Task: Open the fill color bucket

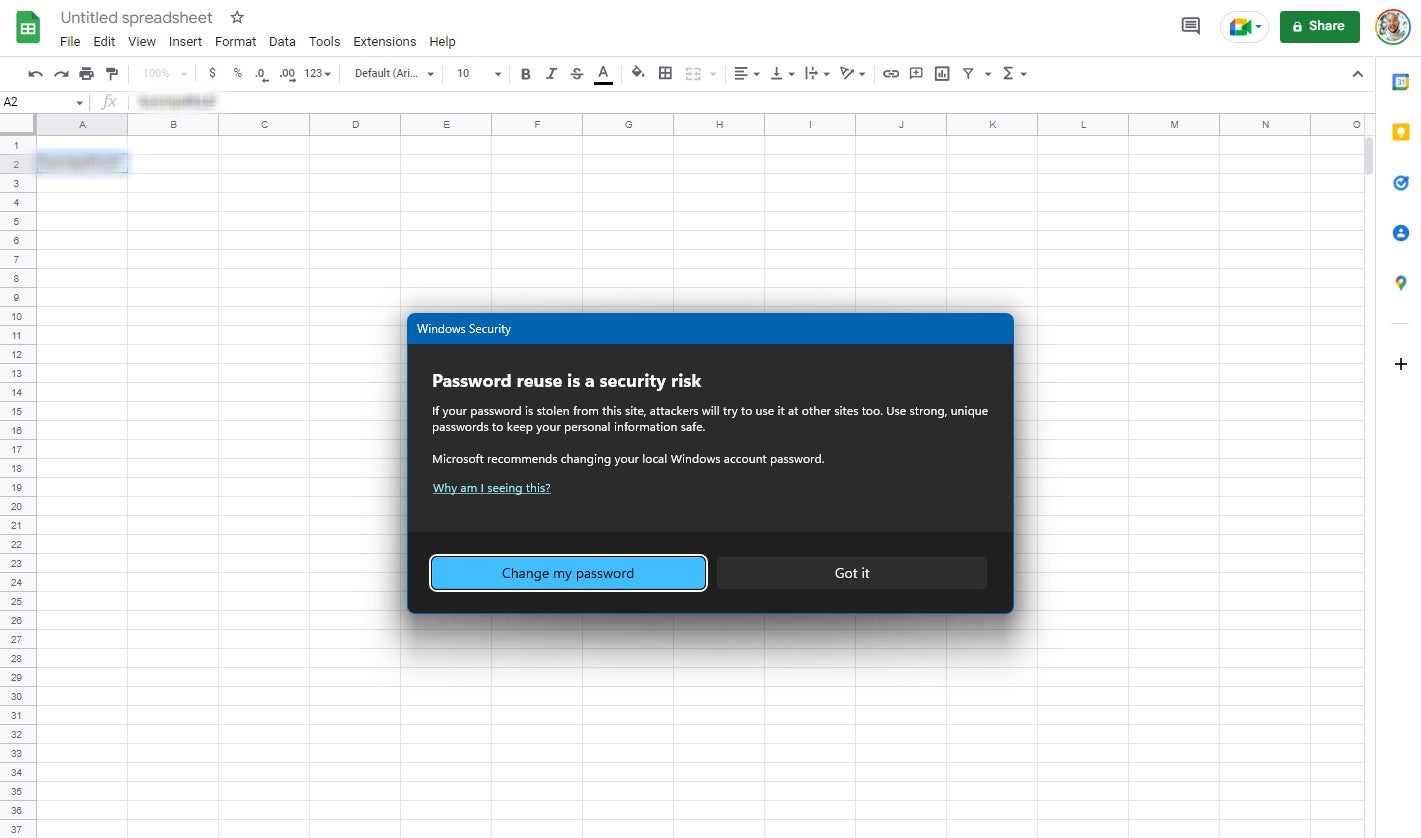Action: (x=638, y=73)
